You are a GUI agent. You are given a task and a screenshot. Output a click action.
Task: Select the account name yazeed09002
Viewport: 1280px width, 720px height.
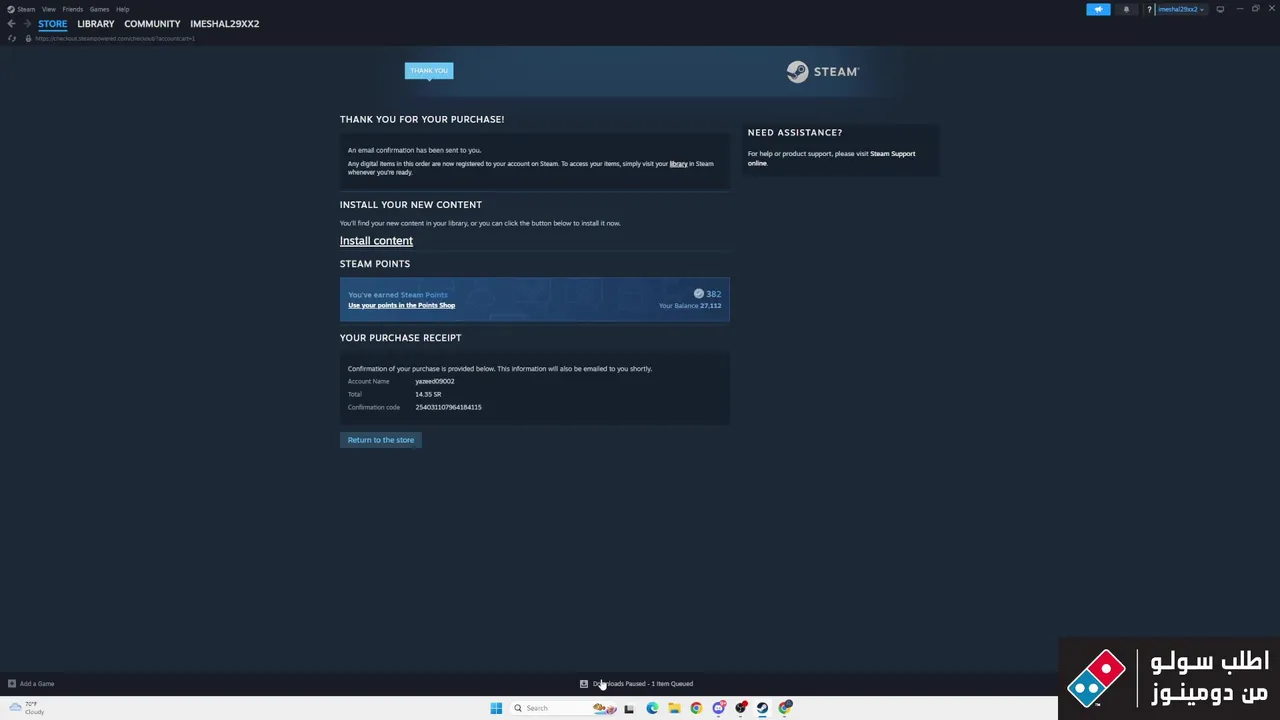tap(435, 381)
